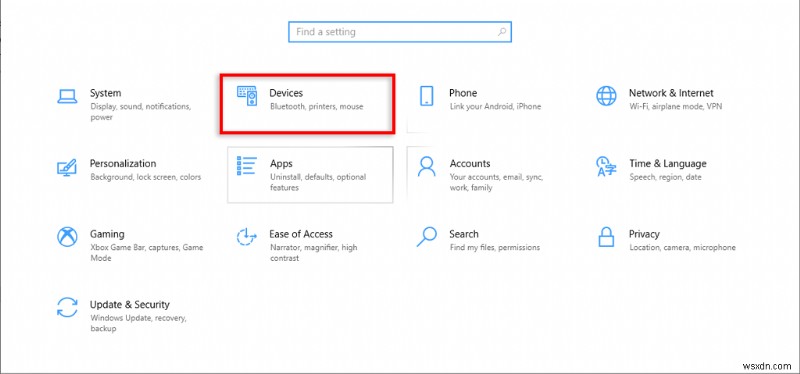Click the Personalization paintbrush icon
800x374 pixels.
pyautogui.click(x=67, y=167)
